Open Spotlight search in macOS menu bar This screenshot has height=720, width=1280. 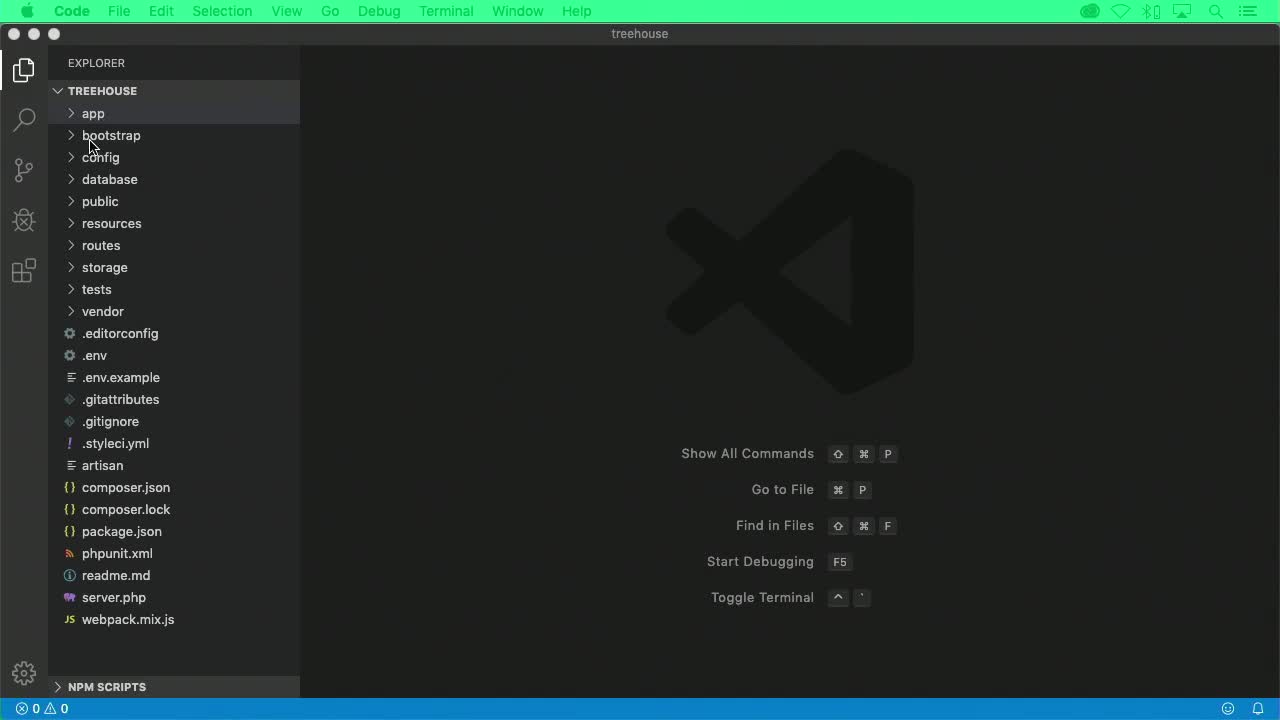click(x=1216, y=11)
